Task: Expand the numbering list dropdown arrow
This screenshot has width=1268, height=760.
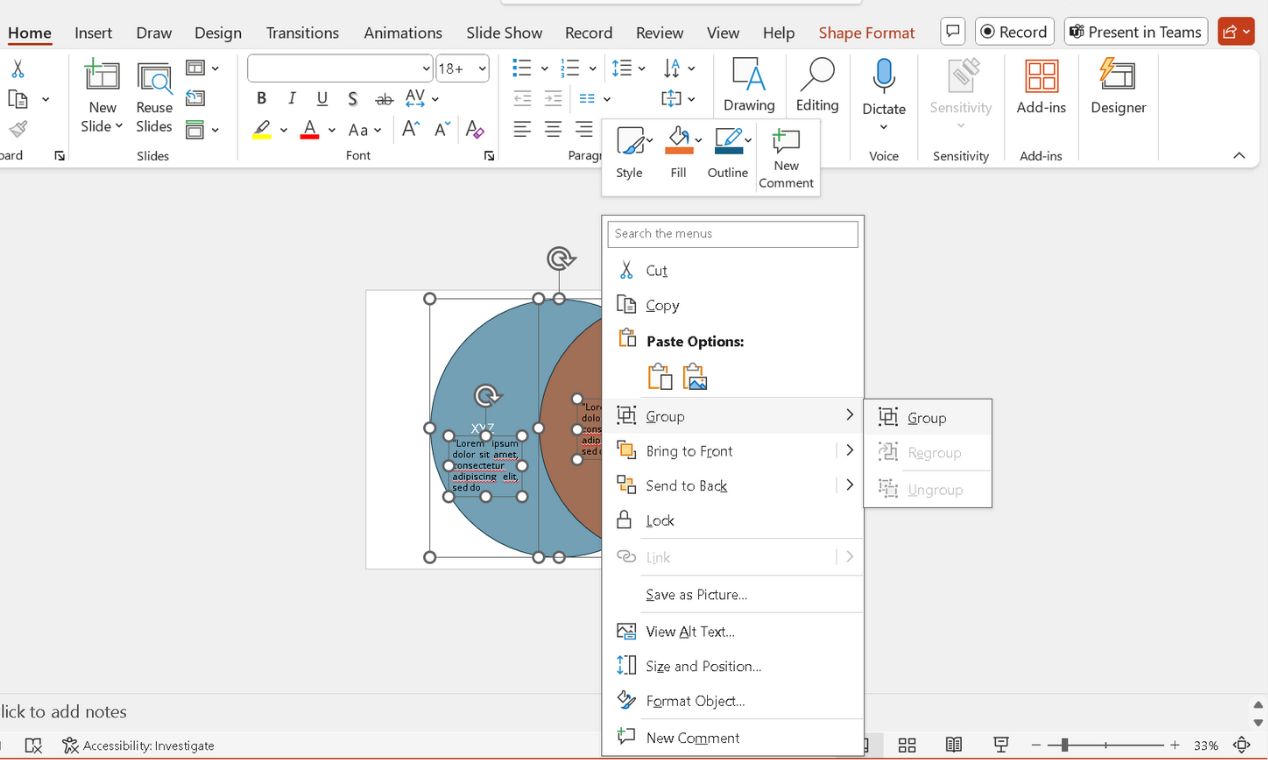Action: click(593, 69)
